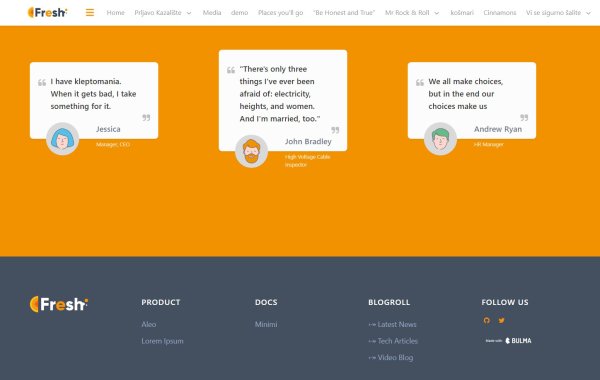Image resolution: width=600 pixels, height=380 pixels.
Task: Click John Bradley's bearded avatar
Action: coord(251,151)
